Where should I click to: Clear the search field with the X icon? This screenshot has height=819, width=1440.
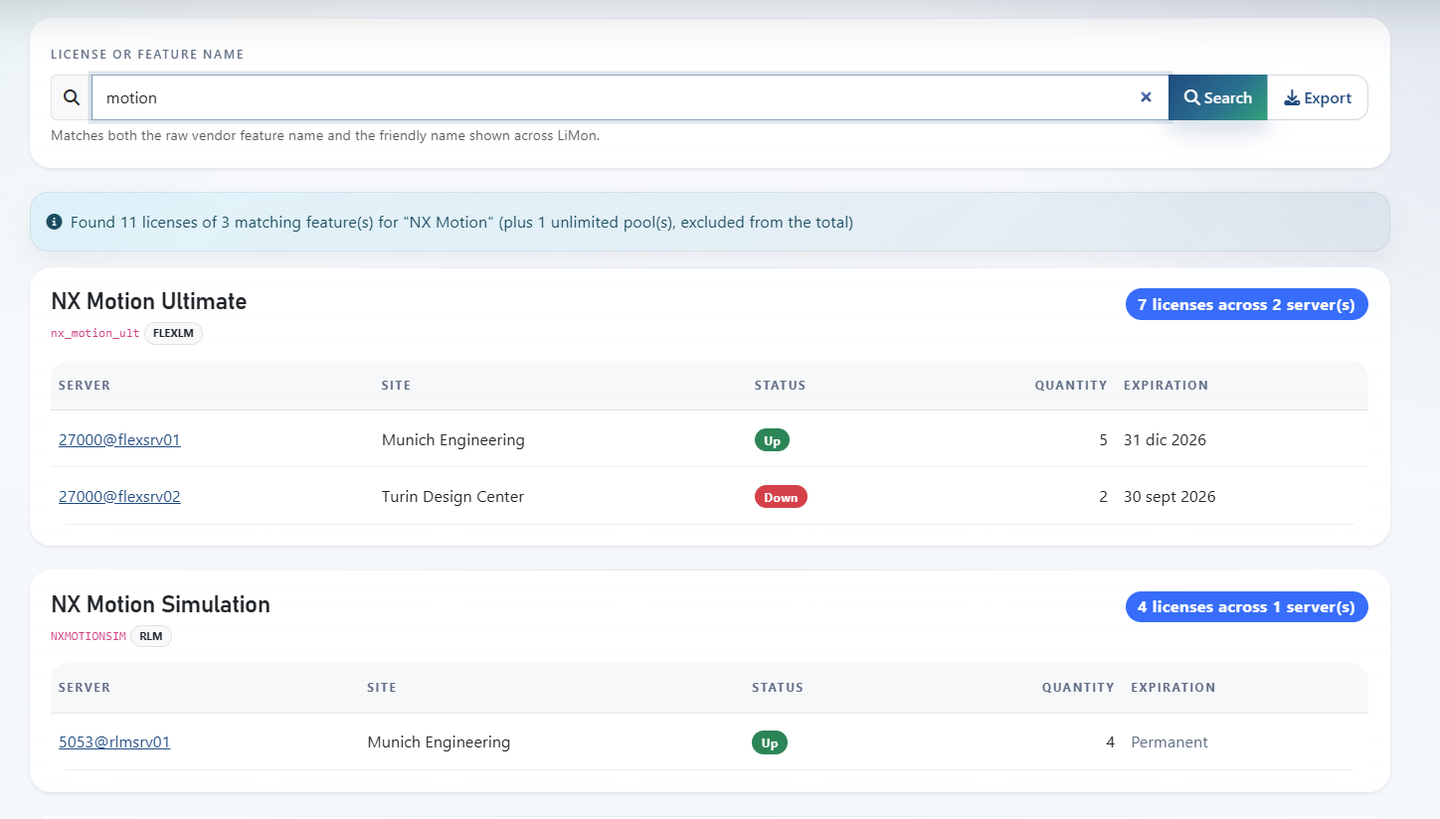1146,97
